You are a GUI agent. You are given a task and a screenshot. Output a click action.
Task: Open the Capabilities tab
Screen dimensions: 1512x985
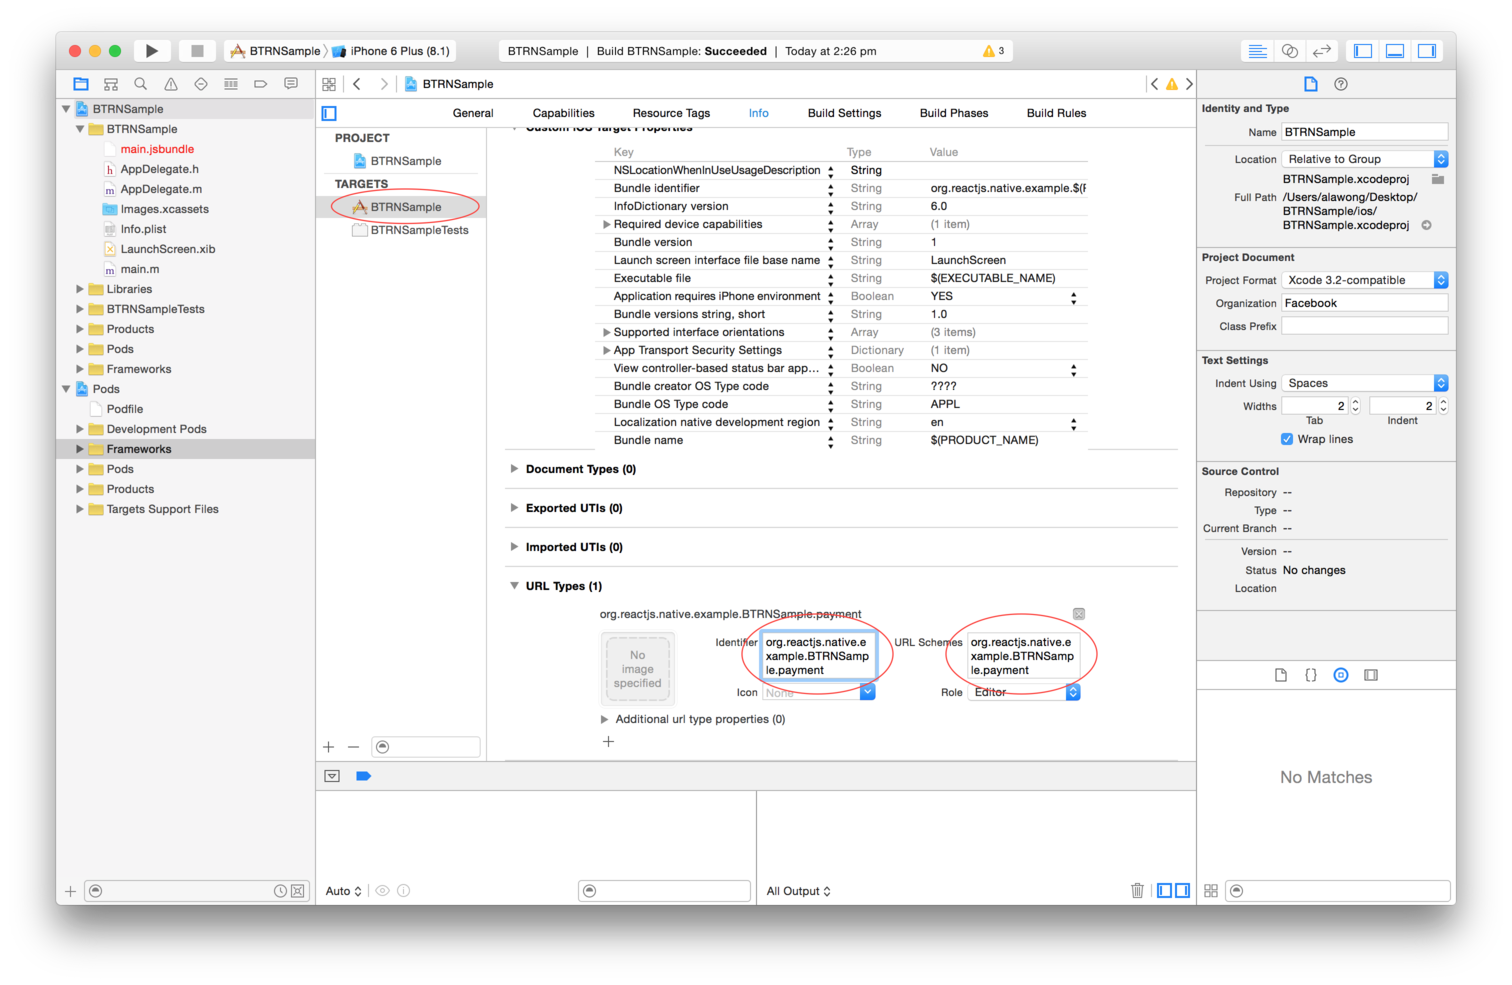564,113
